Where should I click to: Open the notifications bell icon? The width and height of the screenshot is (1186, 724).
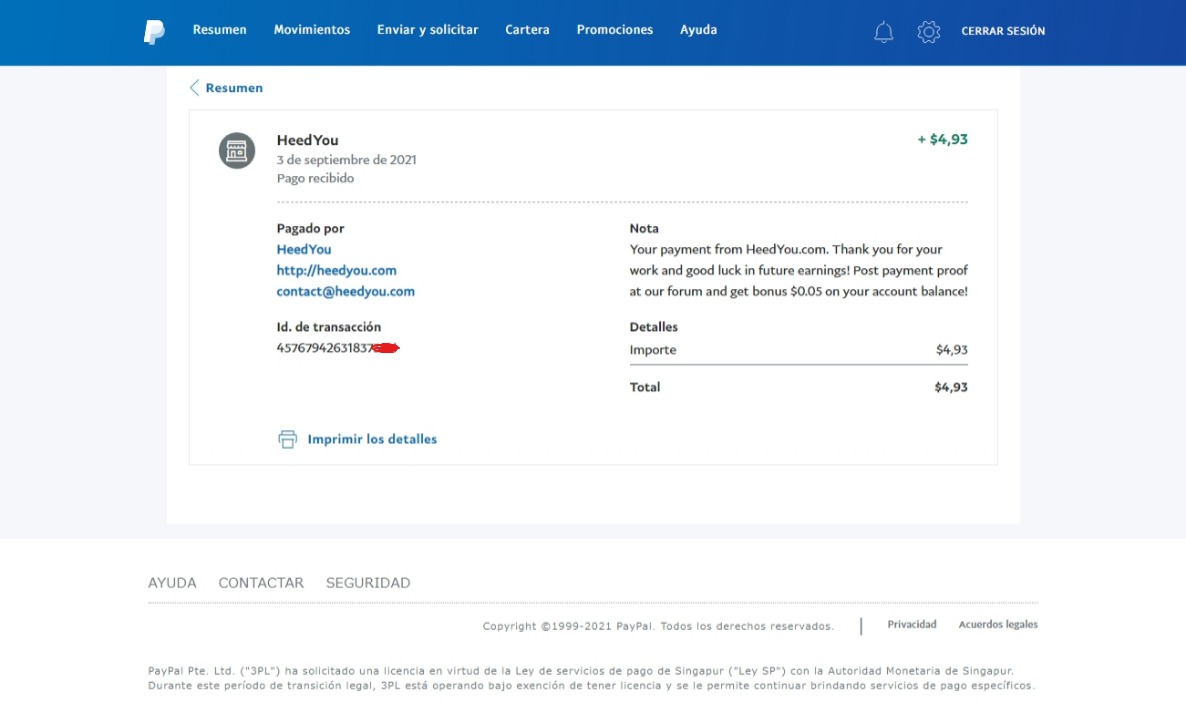click(x=883, y=32)
